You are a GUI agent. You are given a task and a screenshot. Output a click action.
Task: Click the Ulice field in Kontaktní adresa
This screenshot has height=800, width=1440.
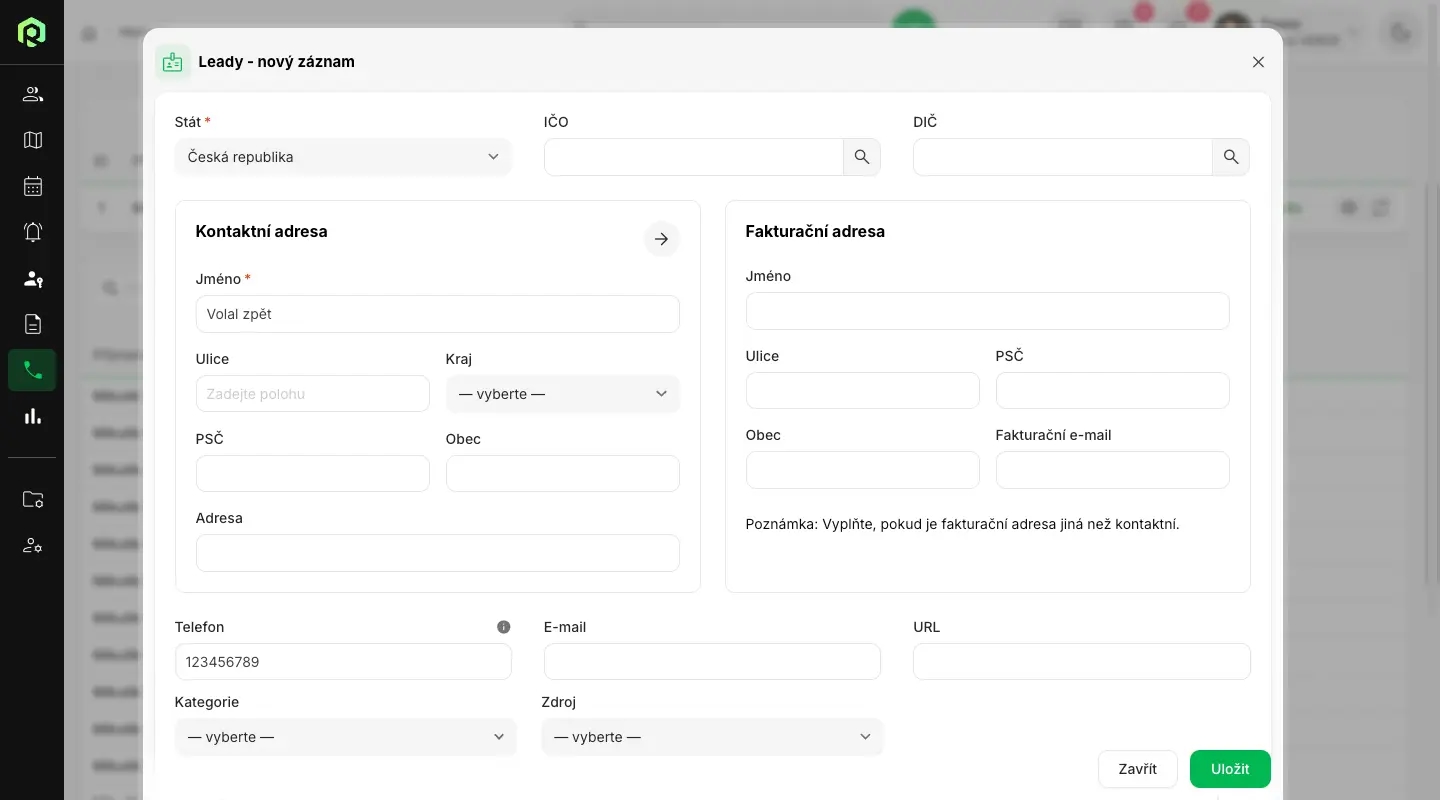[312, 394]
